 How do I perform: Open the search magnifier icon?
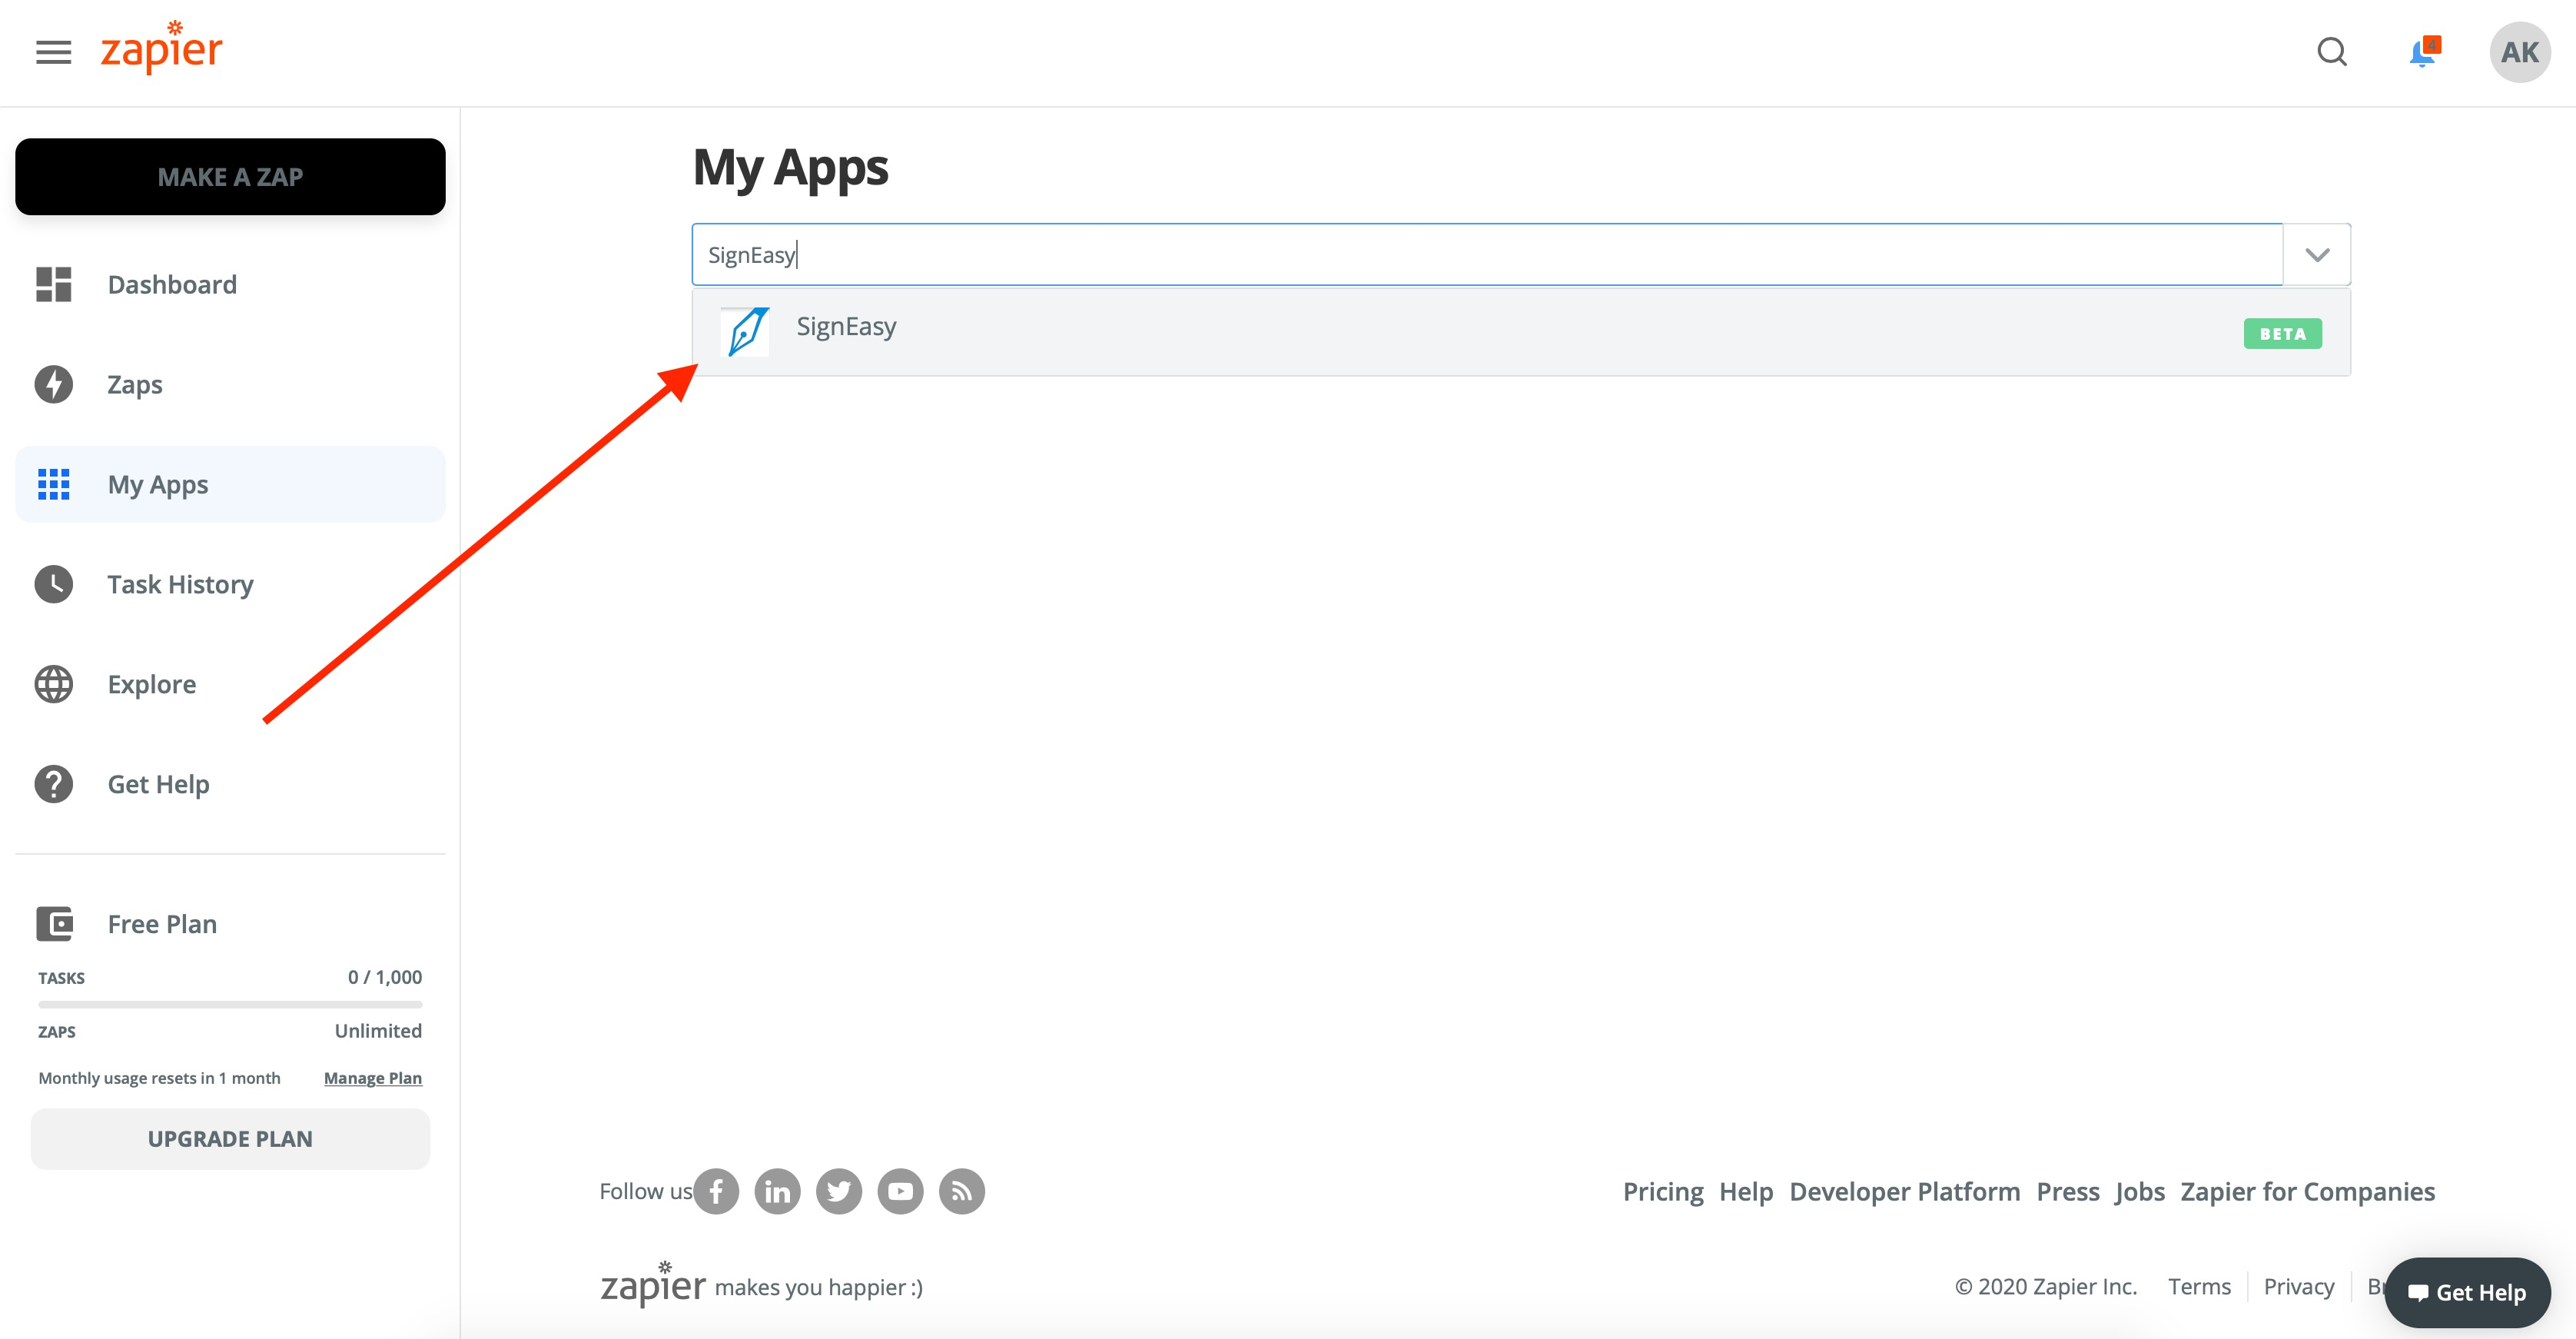click(x=2332, y=52)
